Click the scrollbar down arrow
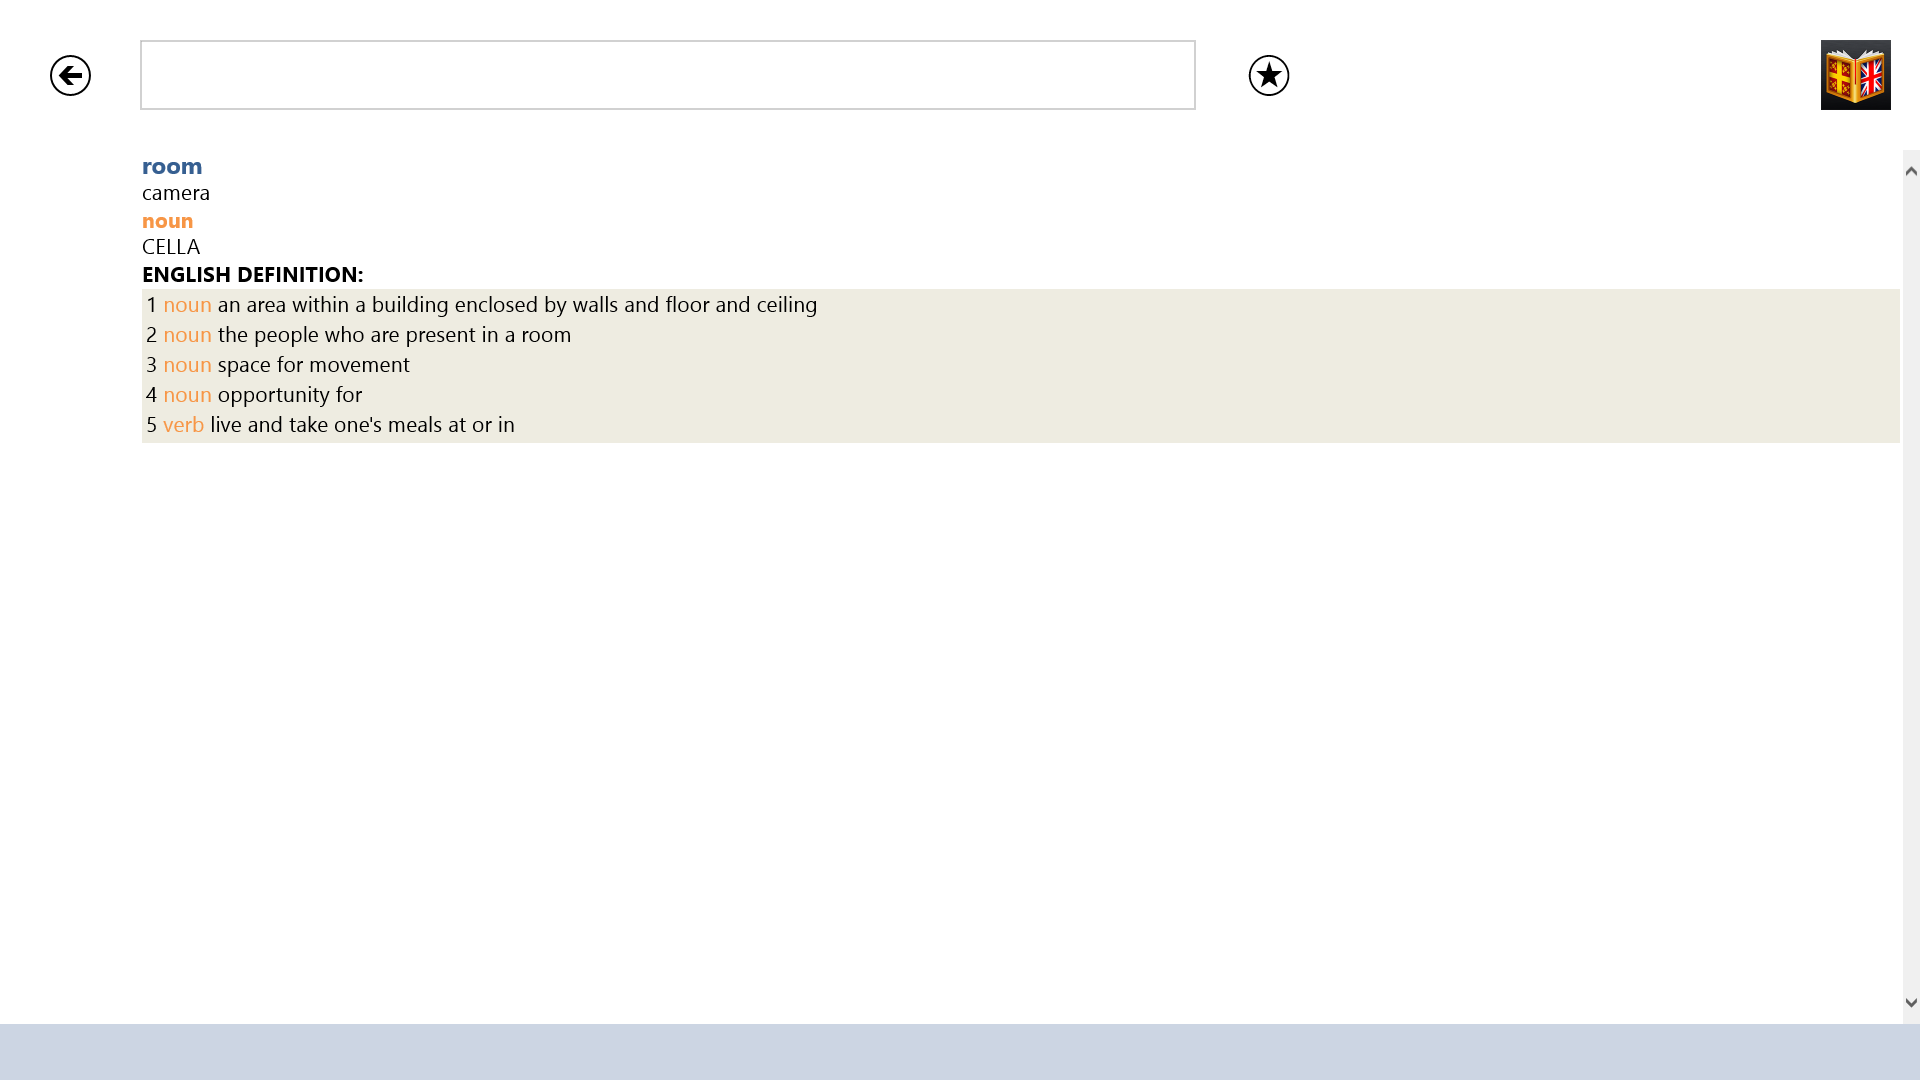Image resolution: width=1920 pixels, height=1080 pixels. 1911,1002
